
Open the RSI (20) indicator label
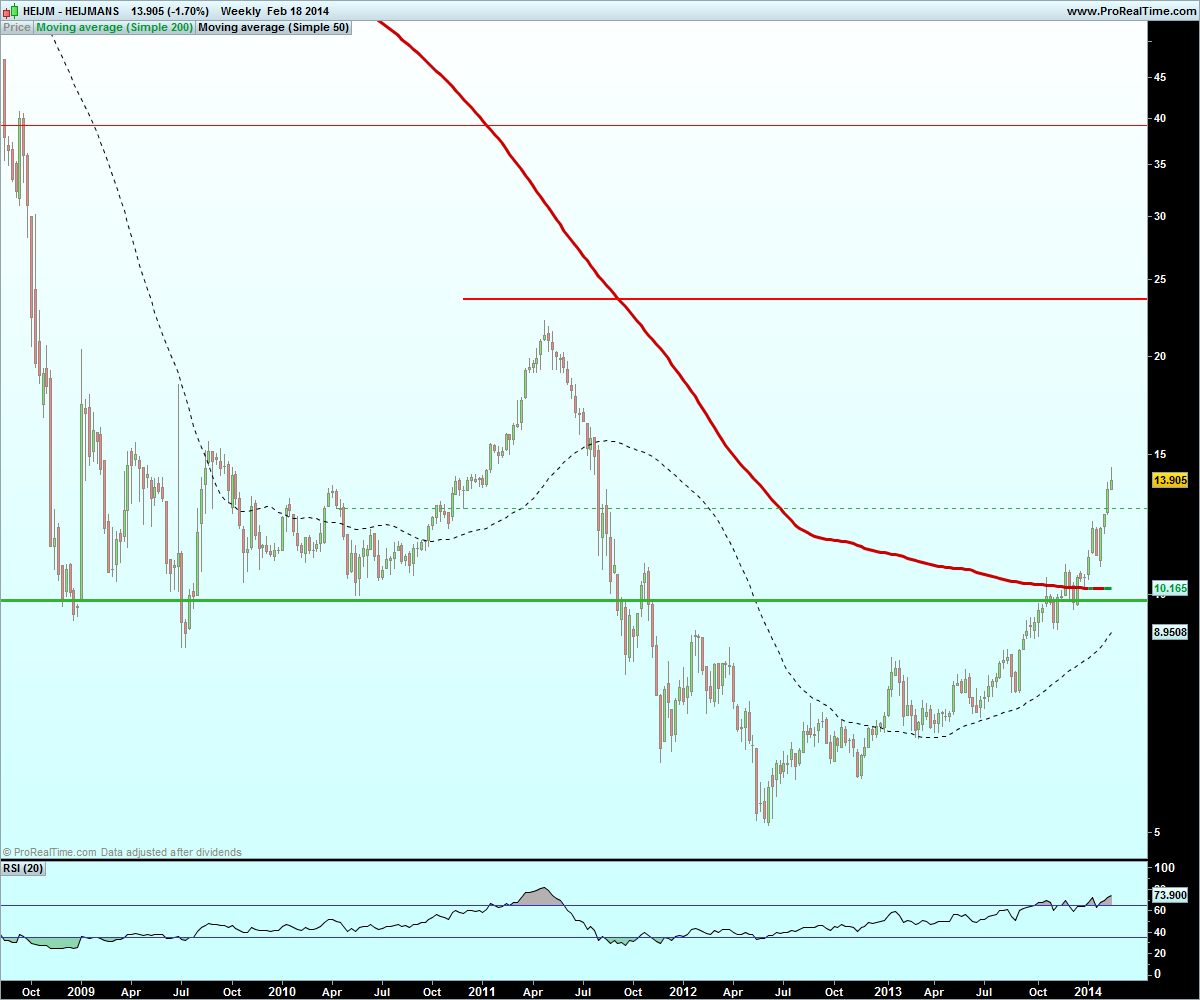(x=23, y=868)
